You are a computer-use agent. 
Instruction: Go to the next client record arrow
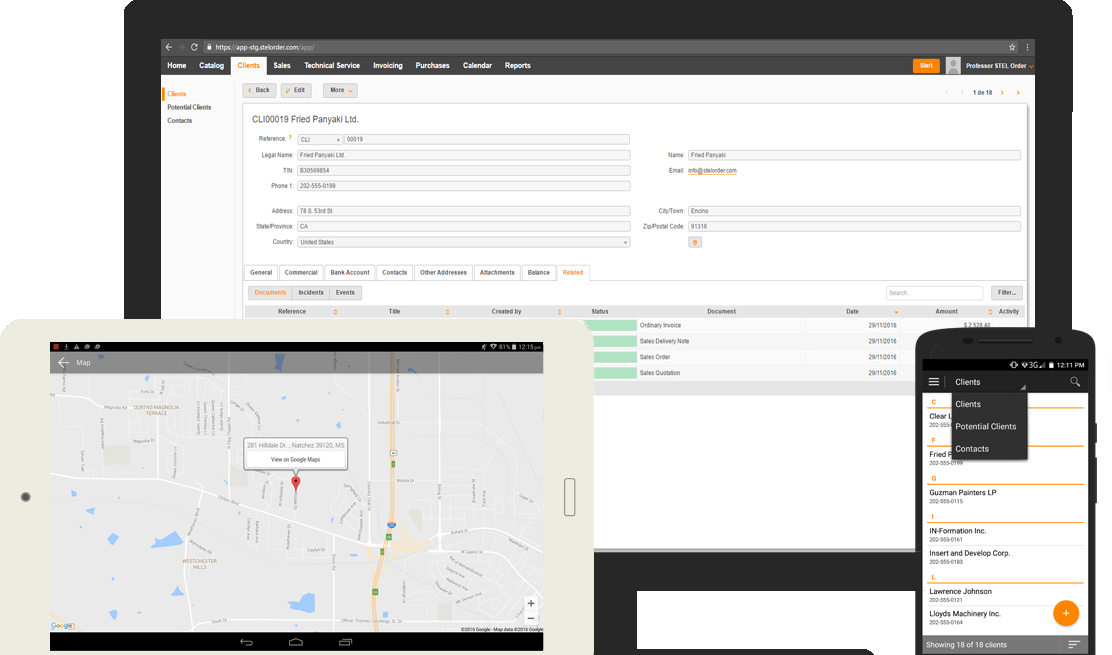1002,93
